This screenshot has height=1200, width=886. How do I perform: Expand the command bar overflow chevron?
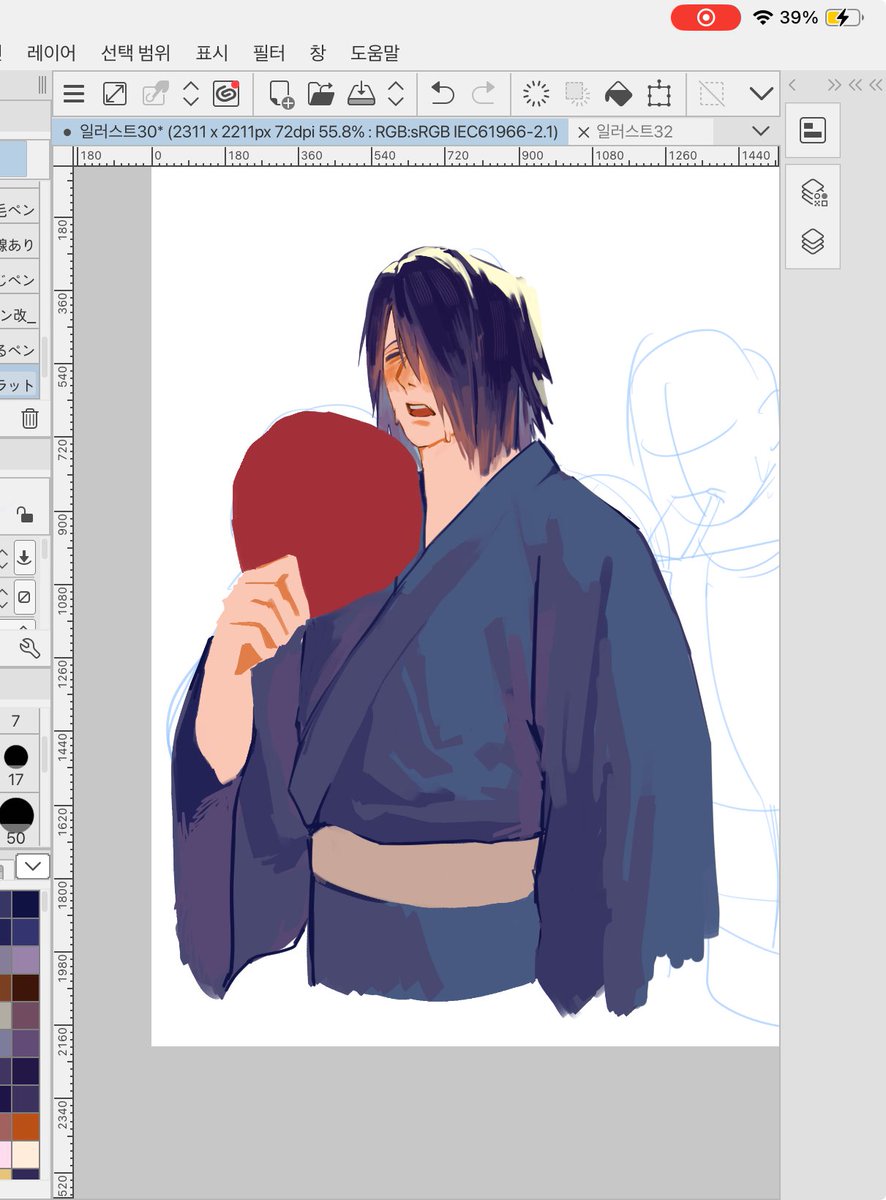click(761, 94)
